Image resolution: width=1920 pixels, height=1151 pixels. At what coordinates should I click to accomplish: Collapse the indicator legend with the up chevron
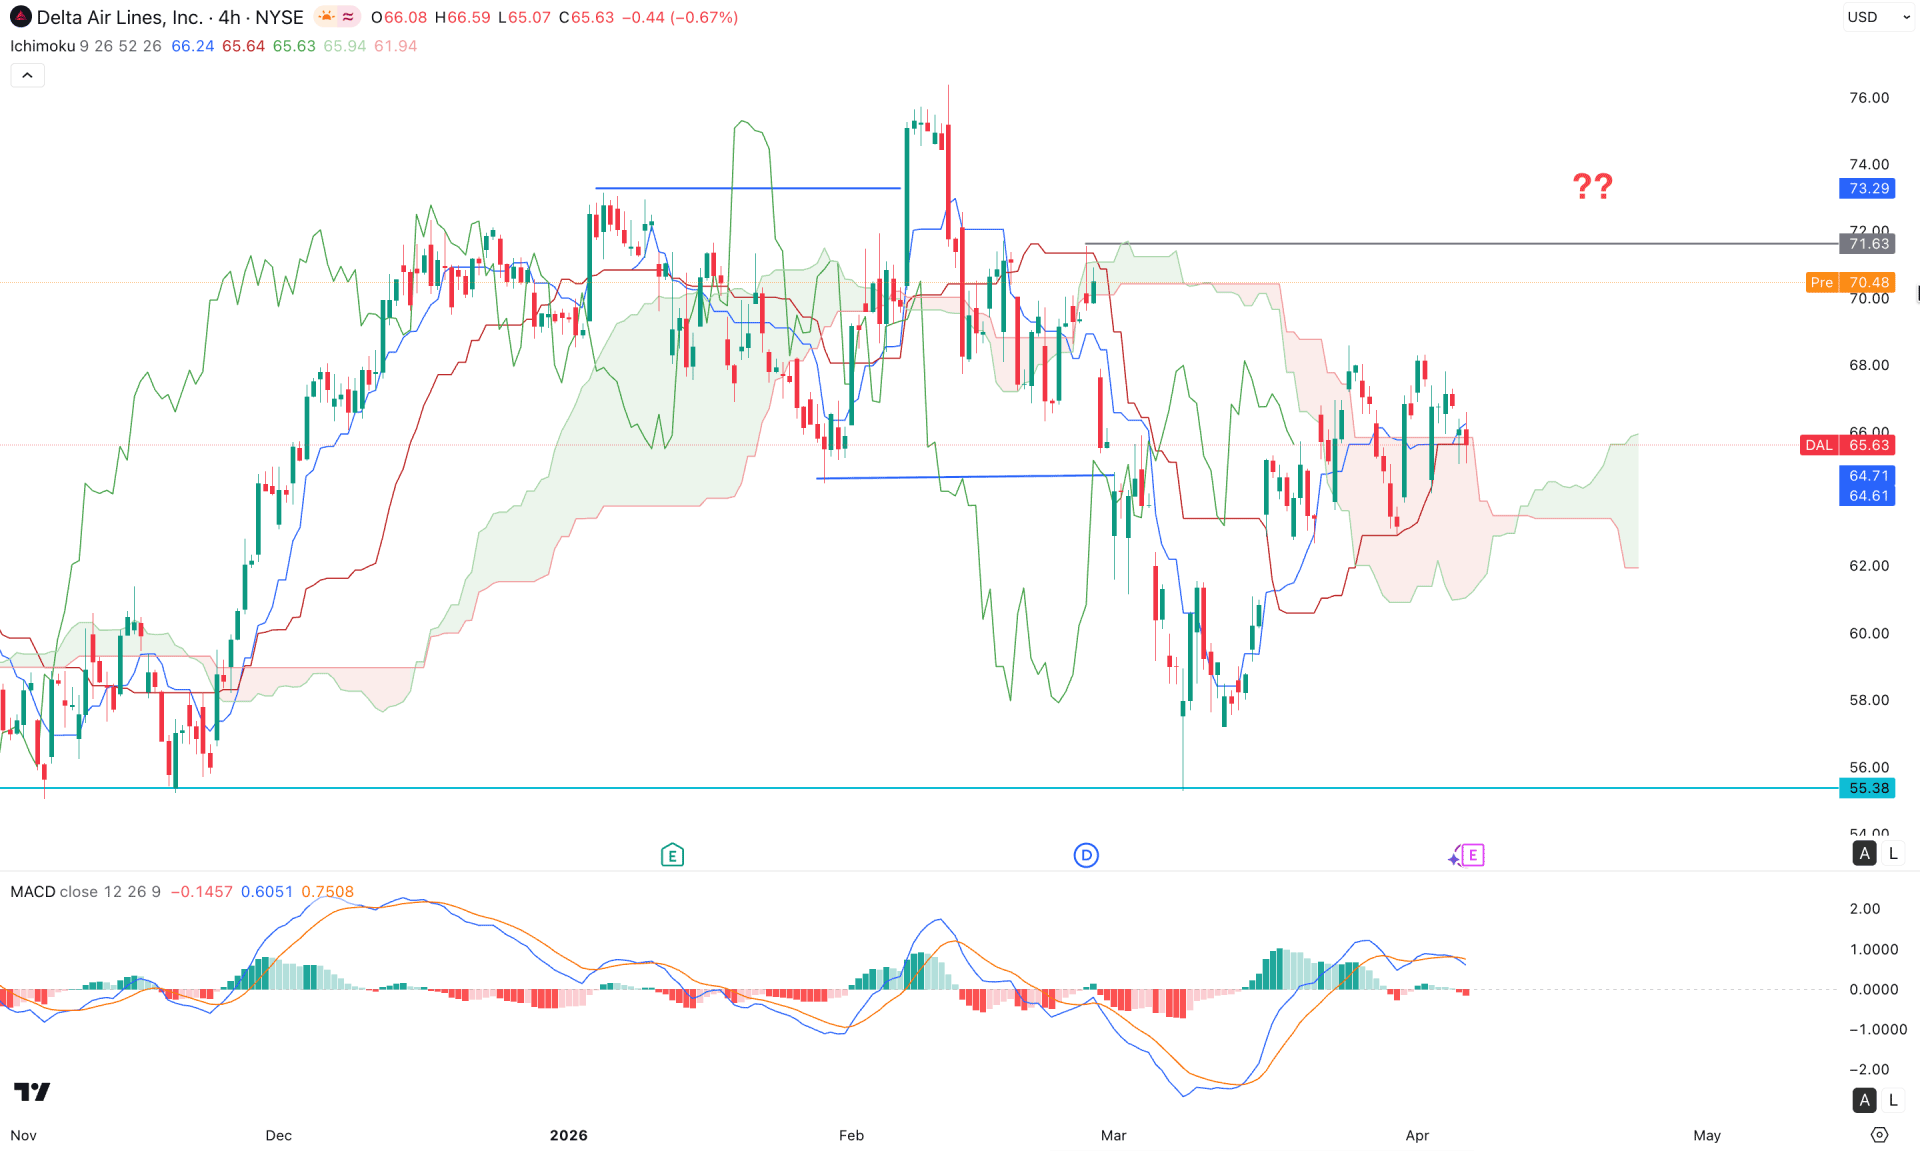pyautogui.click(x=27, y=74)
